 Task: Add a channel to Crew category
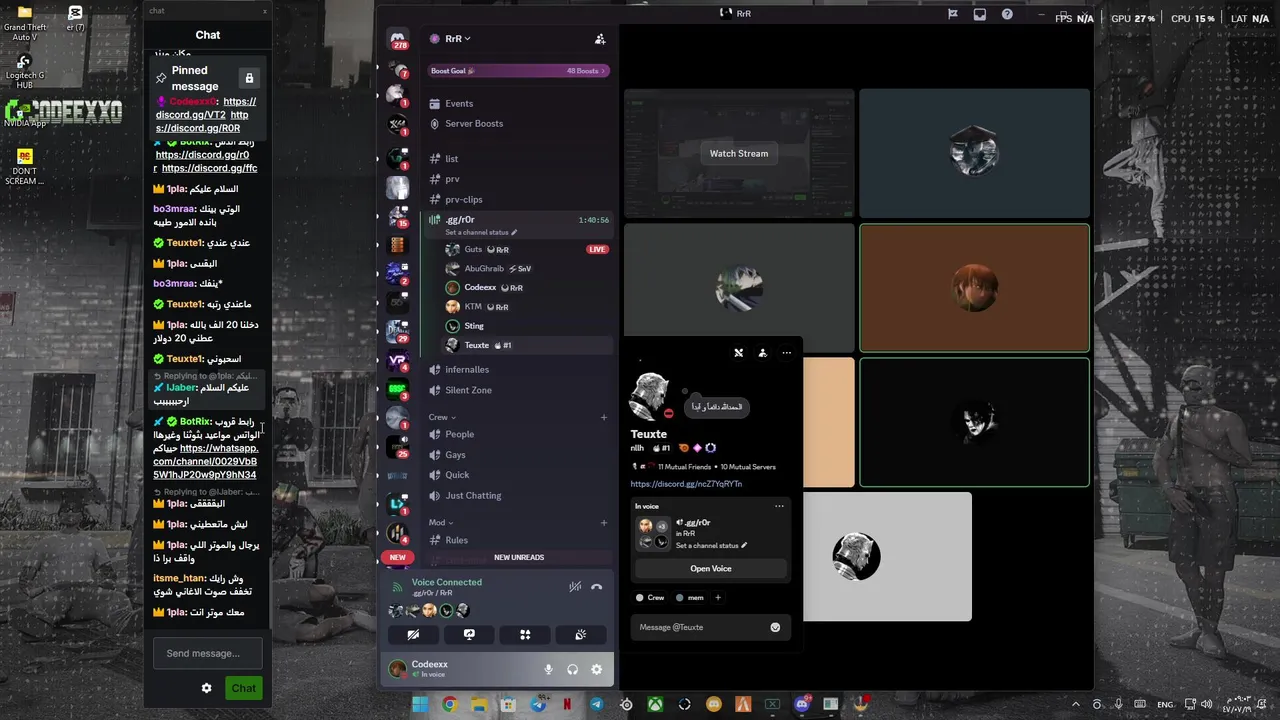tap(603, 417)
